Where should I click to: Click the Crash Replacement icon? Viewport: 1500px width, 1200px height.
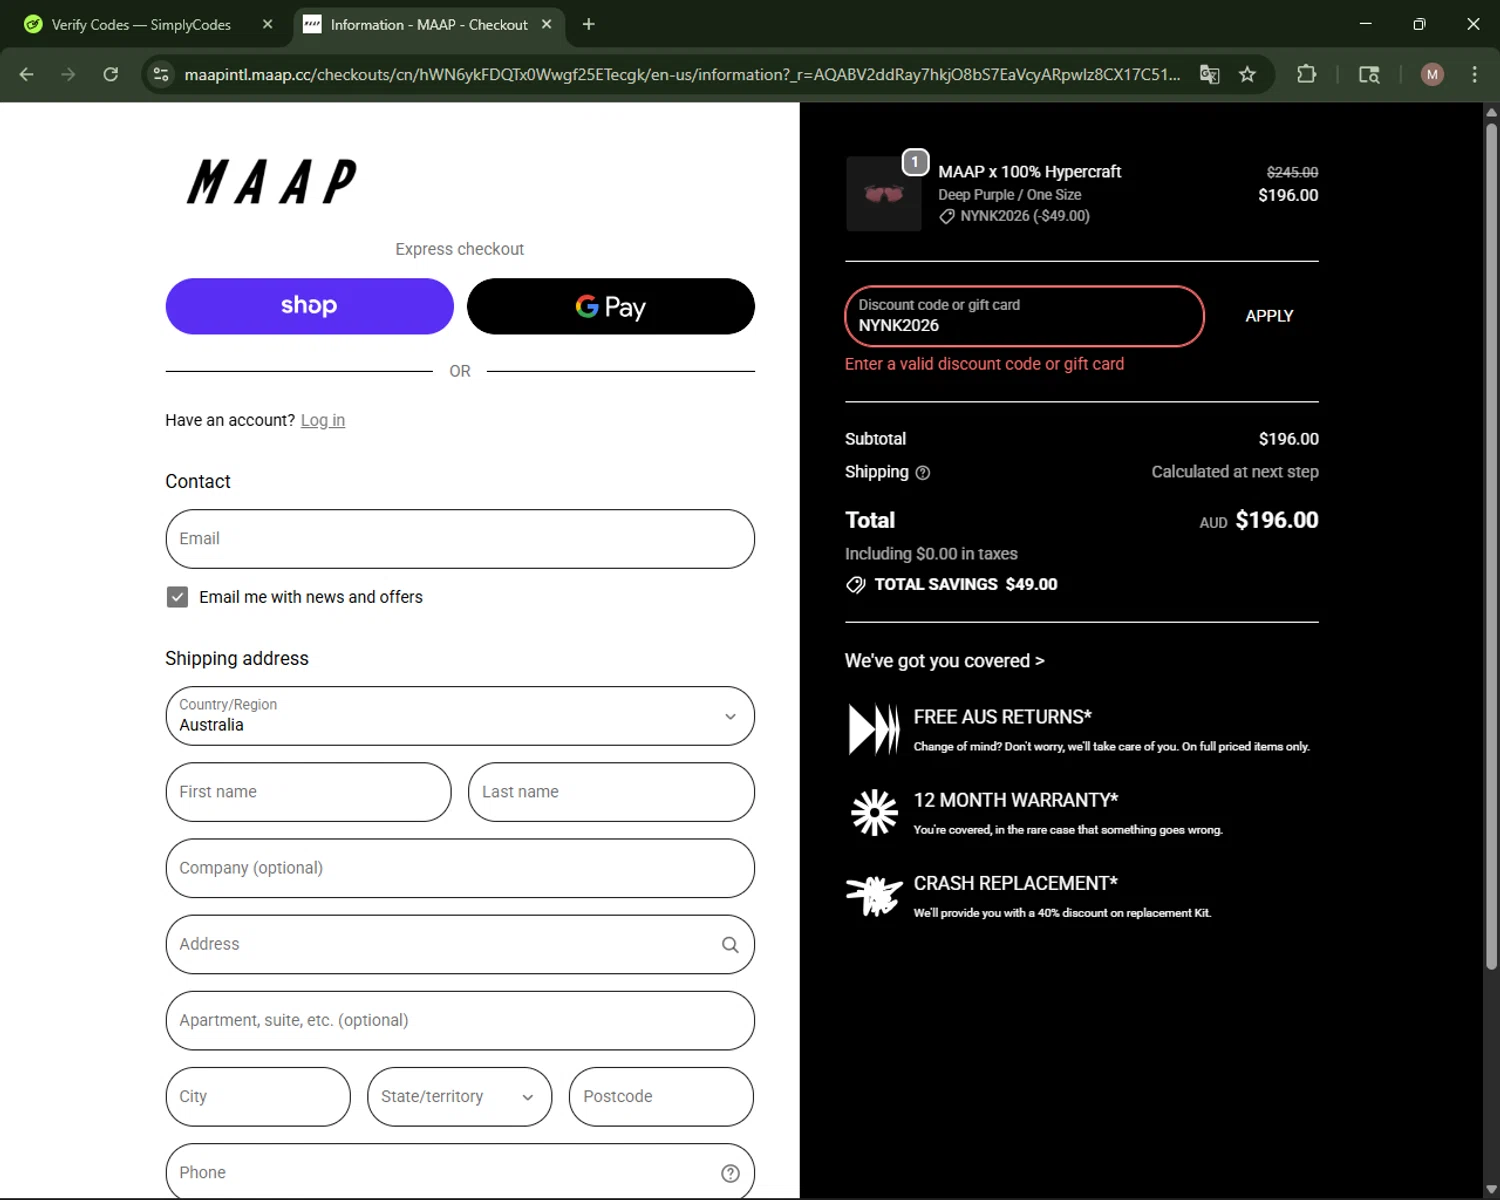tap(874, 895)
